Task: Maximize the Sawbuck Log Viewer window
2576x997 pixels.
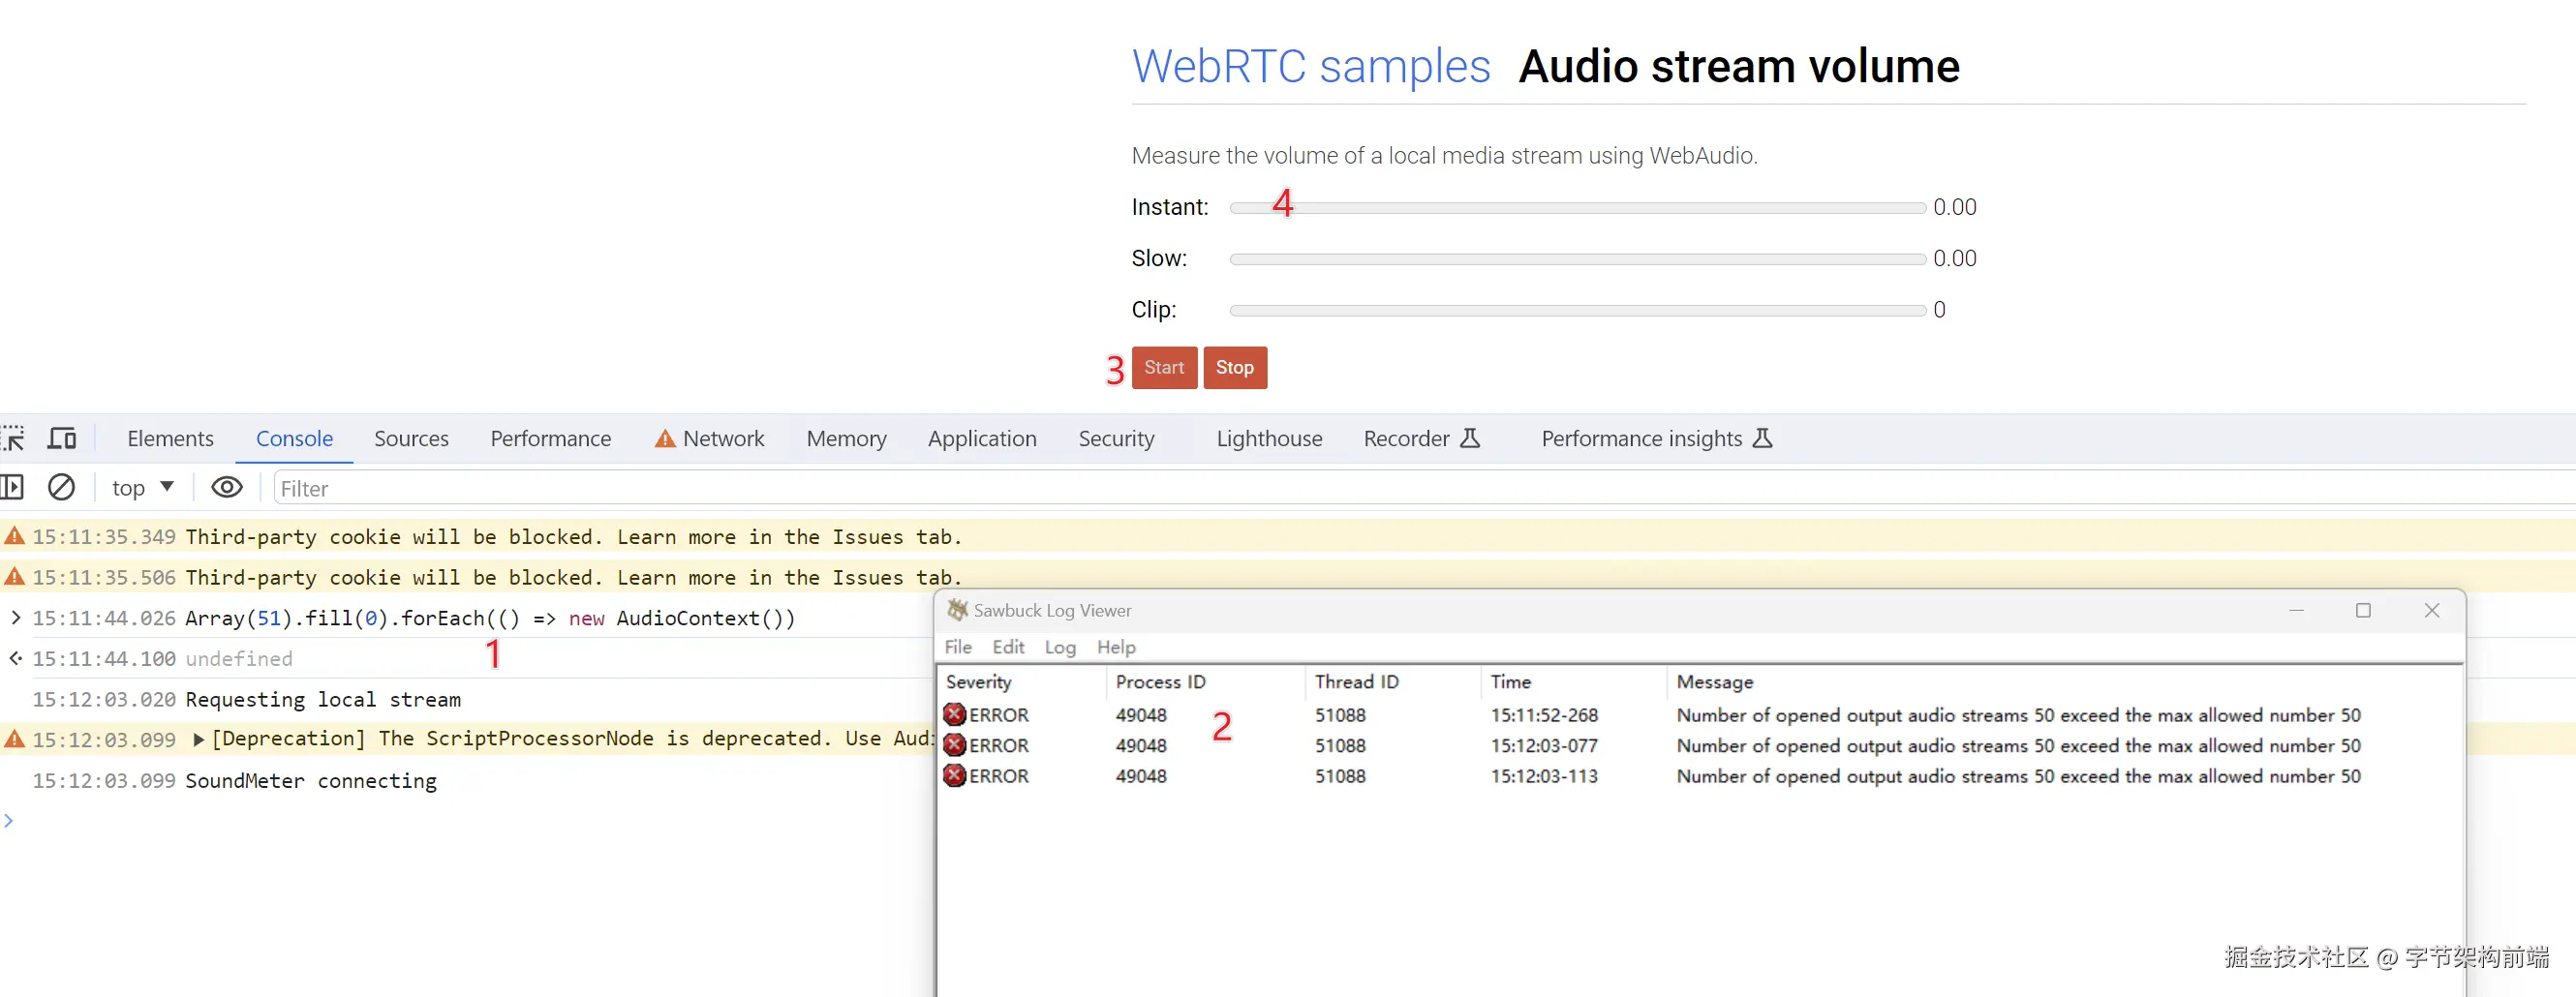Action: pos(2363,610)
